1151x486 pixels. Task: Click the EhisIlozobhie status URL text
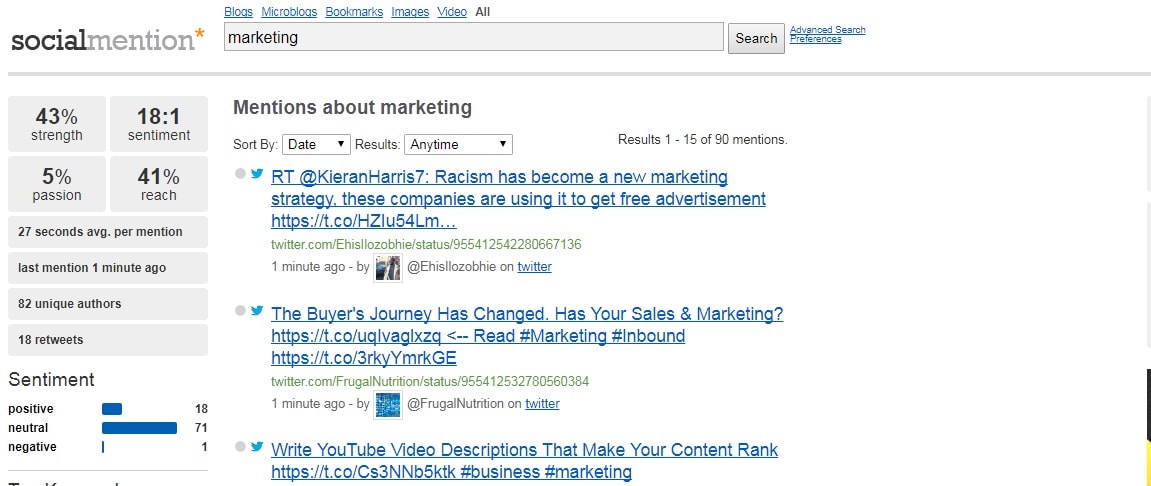pos(426,244)
